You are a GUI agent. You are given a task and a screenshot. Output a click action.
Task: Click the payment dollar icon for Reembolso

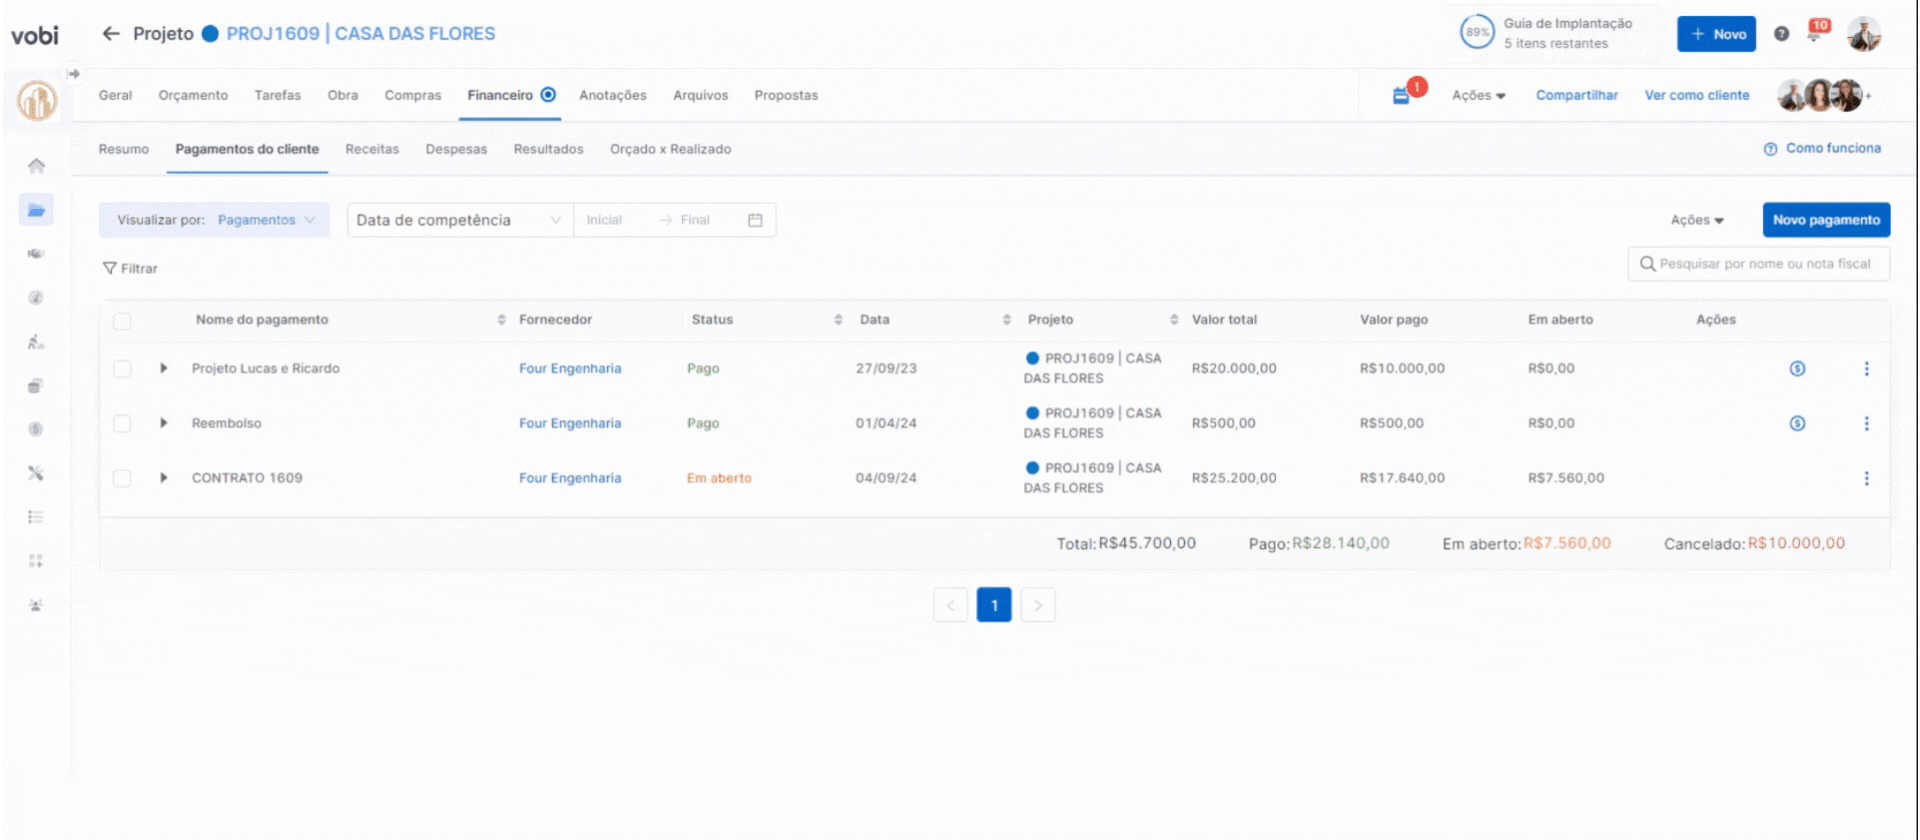[x=1797, y=424]
